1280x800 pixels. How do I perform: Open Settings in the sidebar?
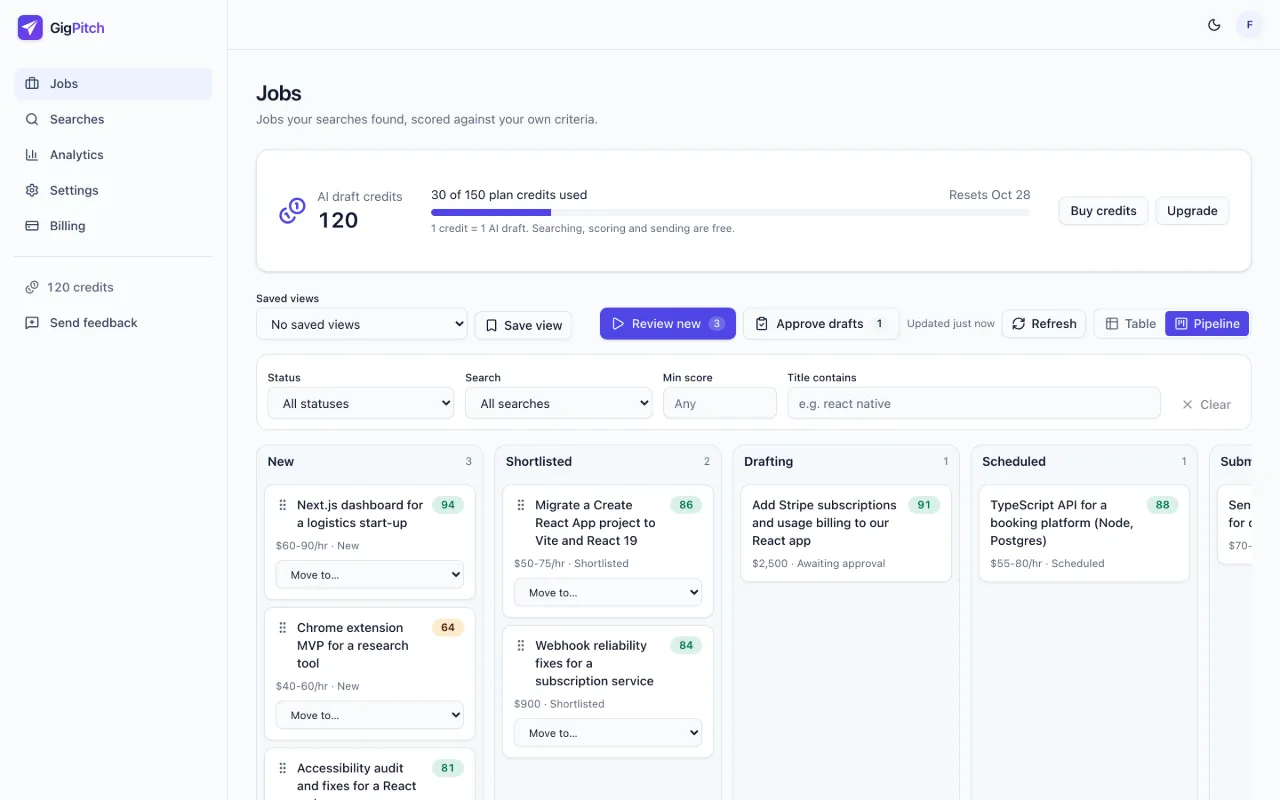pos(113,190)
